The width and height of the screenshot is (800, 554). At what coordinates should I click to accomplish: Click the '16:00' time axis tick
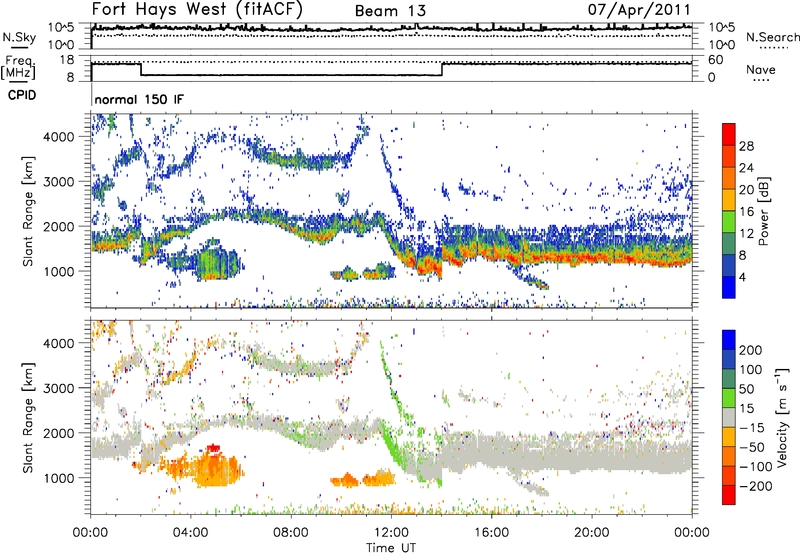491,533
